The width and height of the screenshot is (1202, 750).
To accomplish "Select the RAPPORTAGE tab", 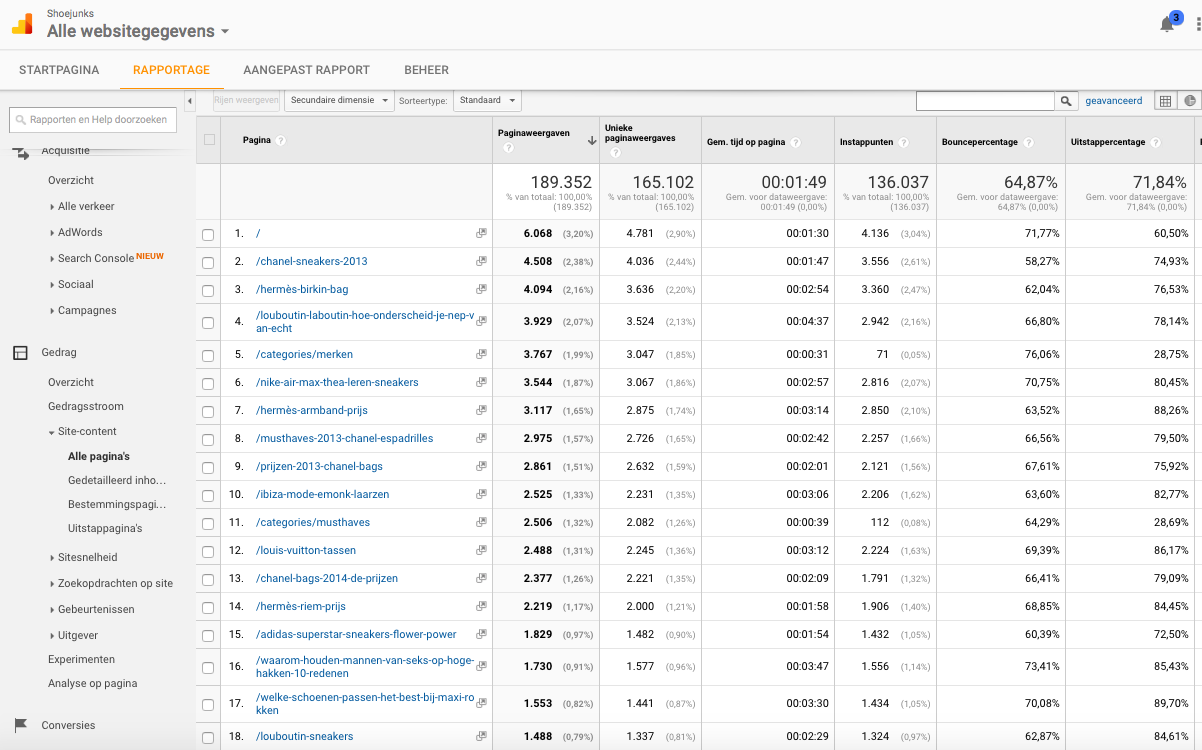I will [171, 70].
